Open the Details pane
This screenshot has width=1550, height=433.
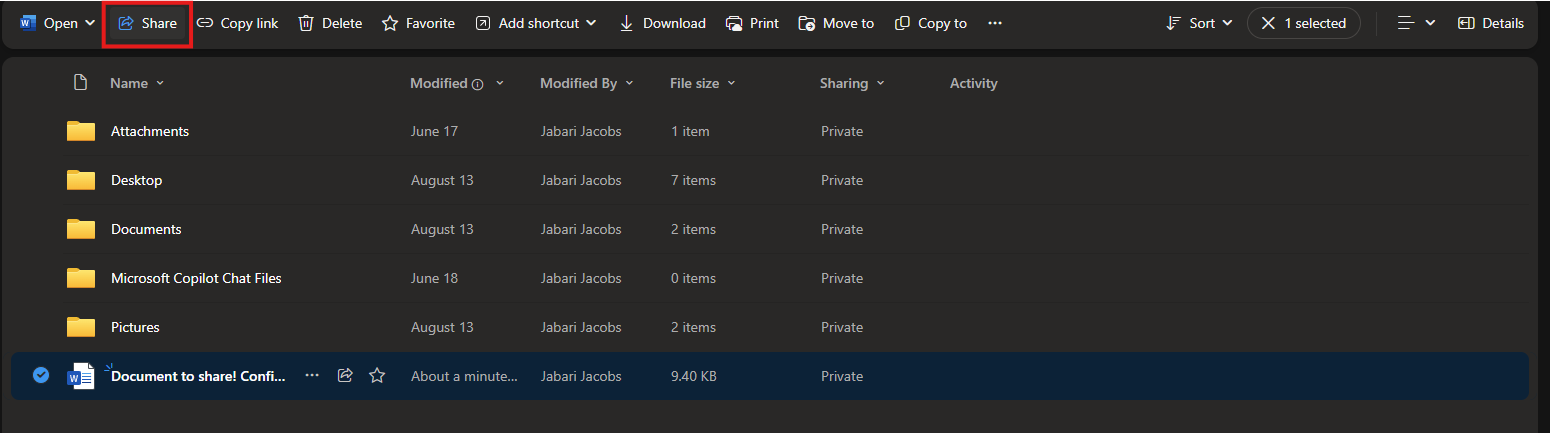[1490, 23]
